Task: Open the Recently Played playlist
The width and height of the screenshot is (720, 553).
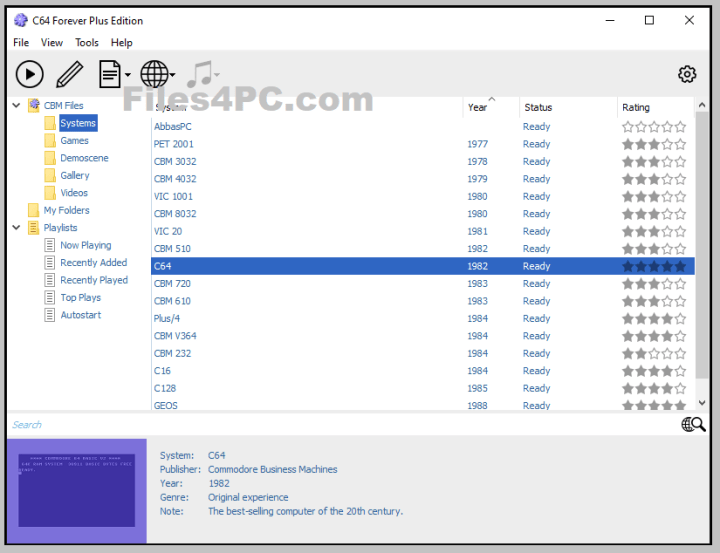Action: (x=94, y=280)
